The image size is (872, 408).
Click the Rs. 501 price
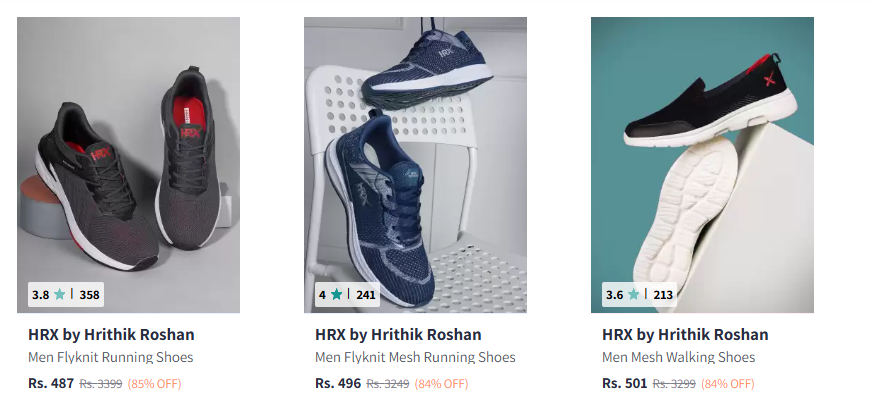[625, 384]
